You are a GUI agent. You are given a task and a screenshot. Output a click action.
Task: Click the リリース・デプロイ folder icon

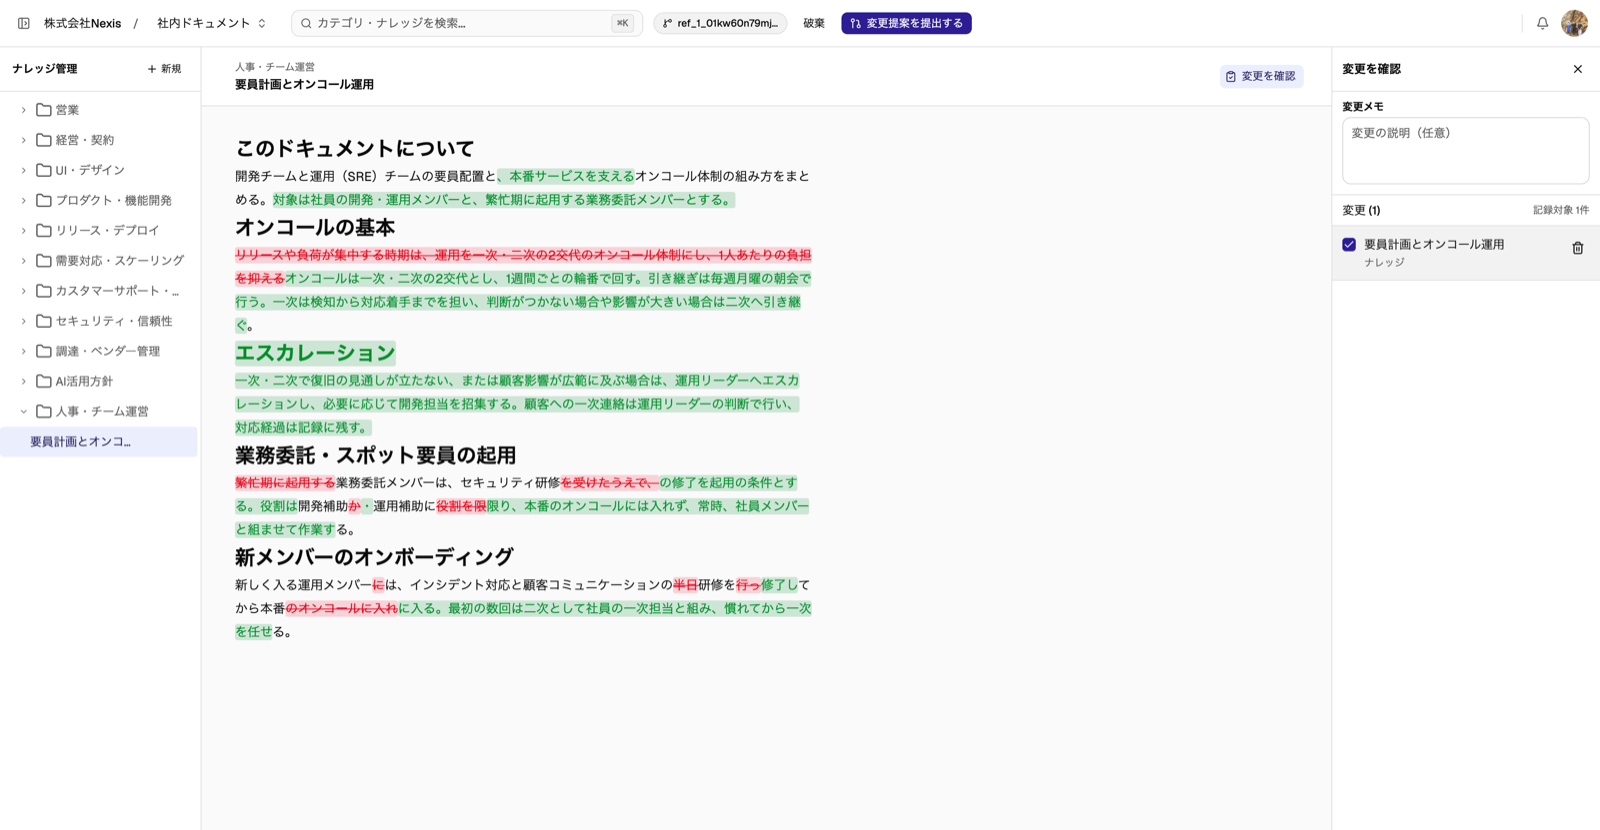44,230
